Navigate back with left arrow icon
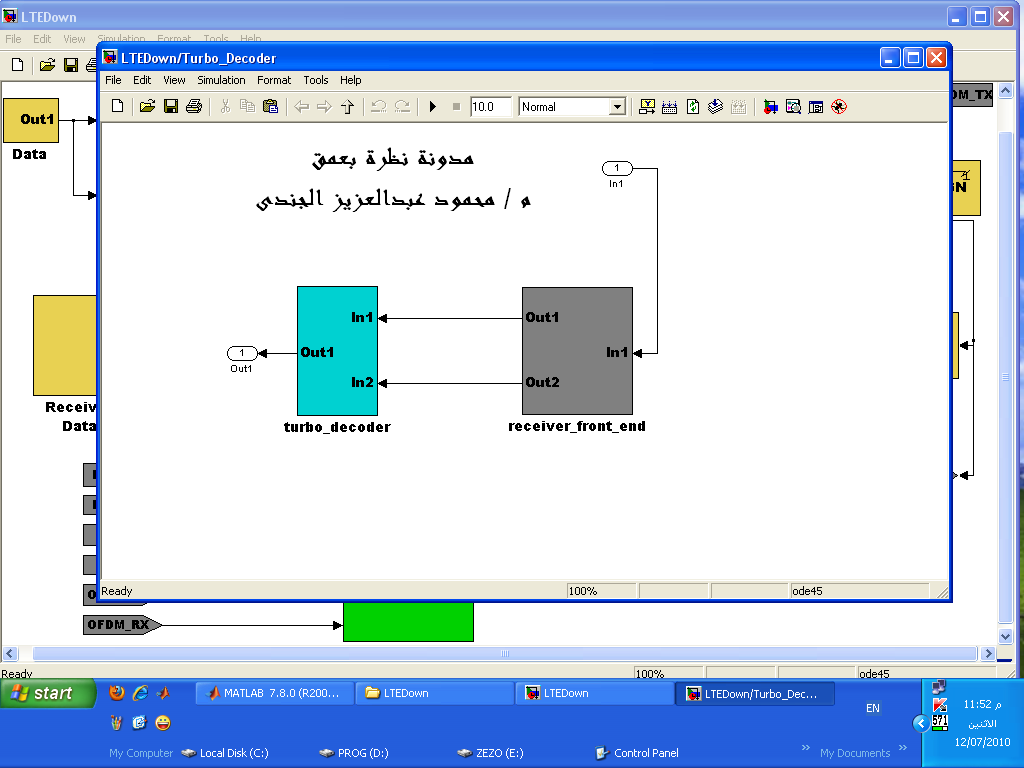The width and height of the screenshot is (1024, 768). (x=301, y=106)
